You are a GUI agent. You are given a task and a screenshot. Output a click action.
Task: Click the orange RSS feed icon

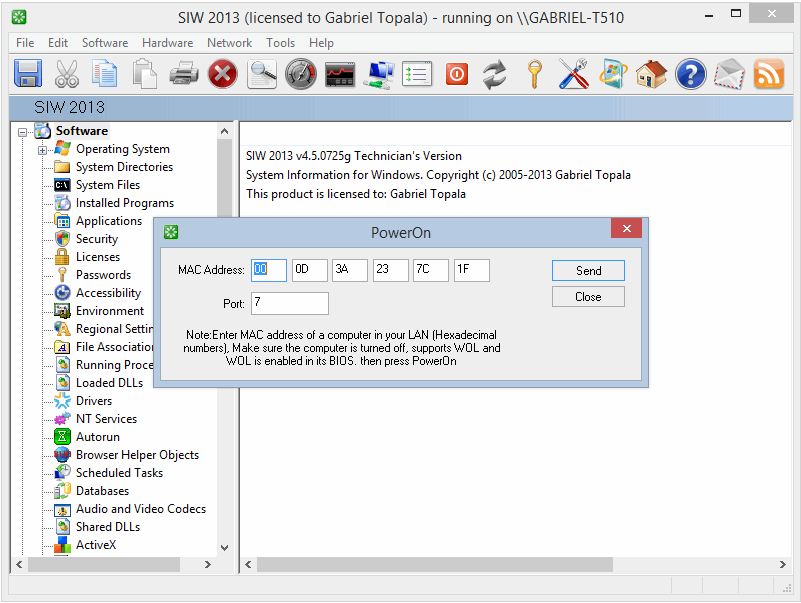[769, 74]
